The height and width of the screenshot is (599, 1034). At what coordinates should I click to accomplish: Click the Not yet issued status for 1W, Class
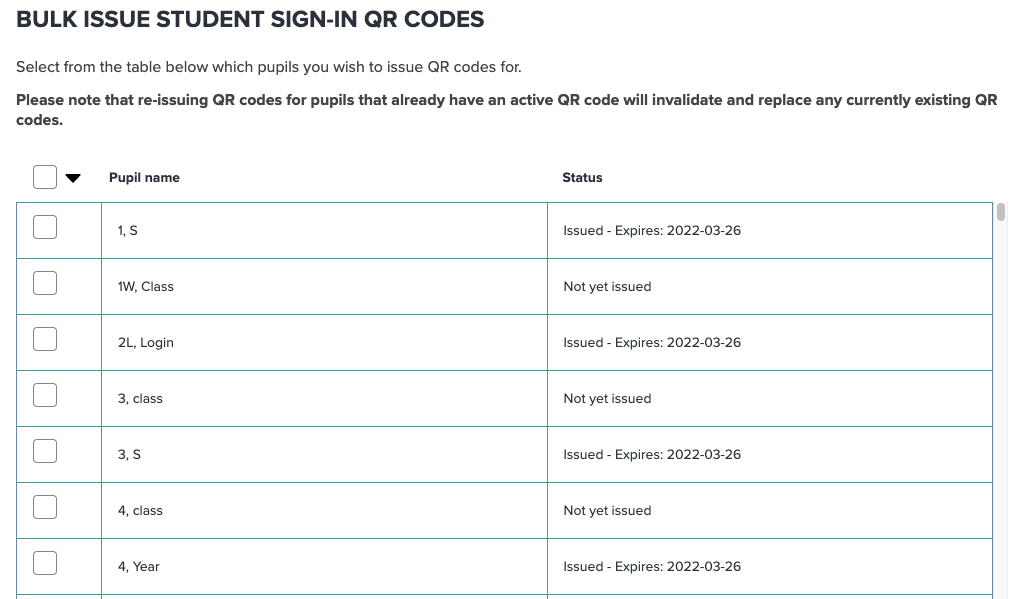[x=607, y=286]
